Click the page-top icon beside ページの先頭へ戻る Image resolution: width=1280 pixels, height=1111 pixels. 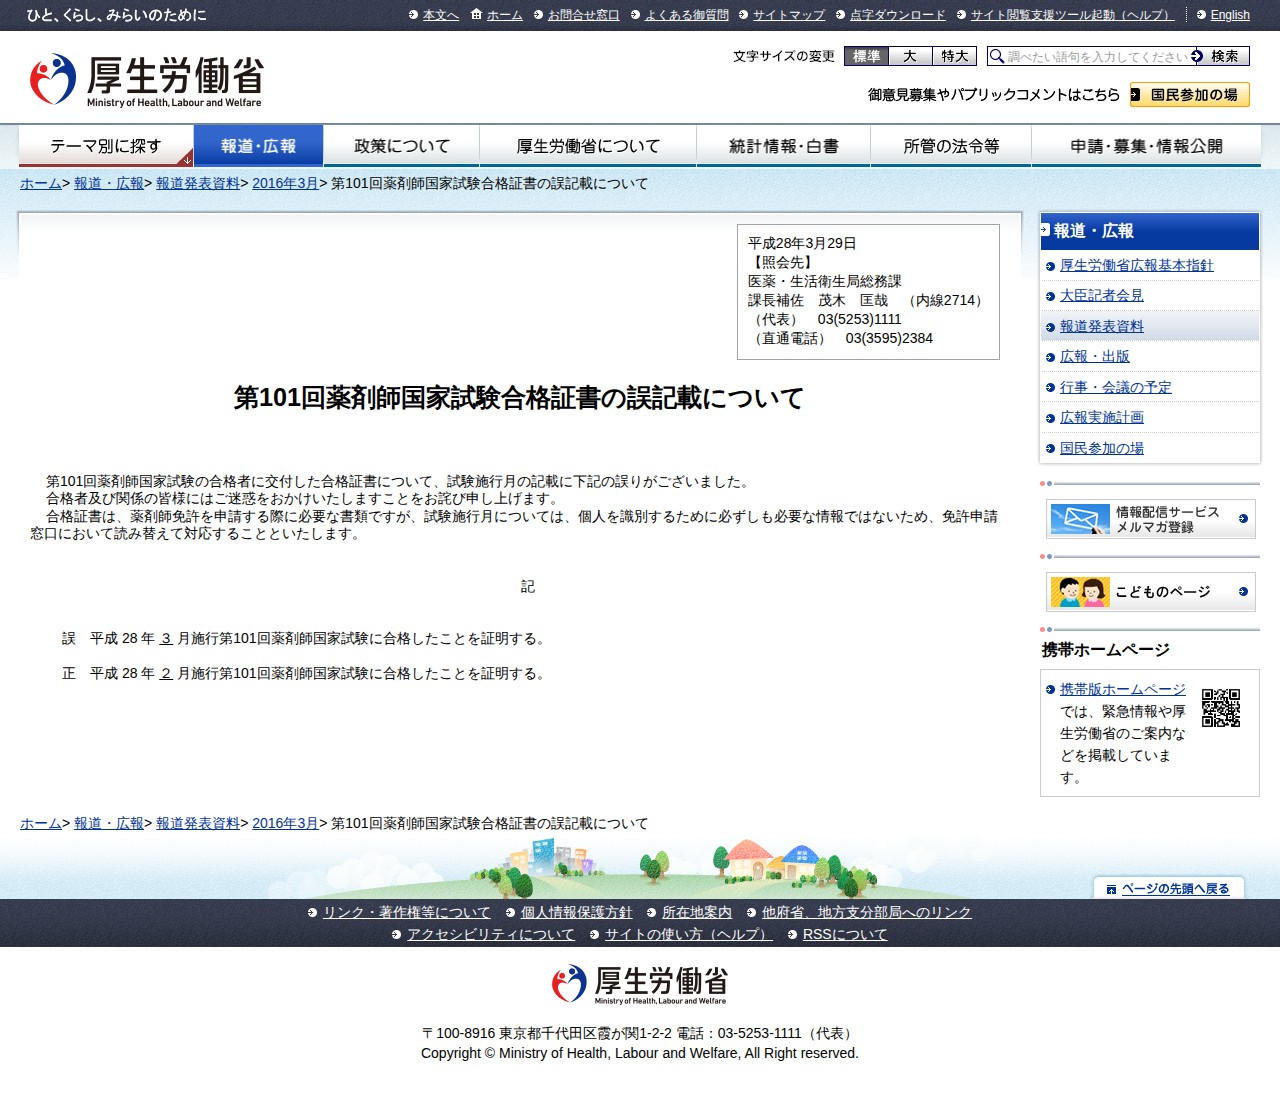1111,889
